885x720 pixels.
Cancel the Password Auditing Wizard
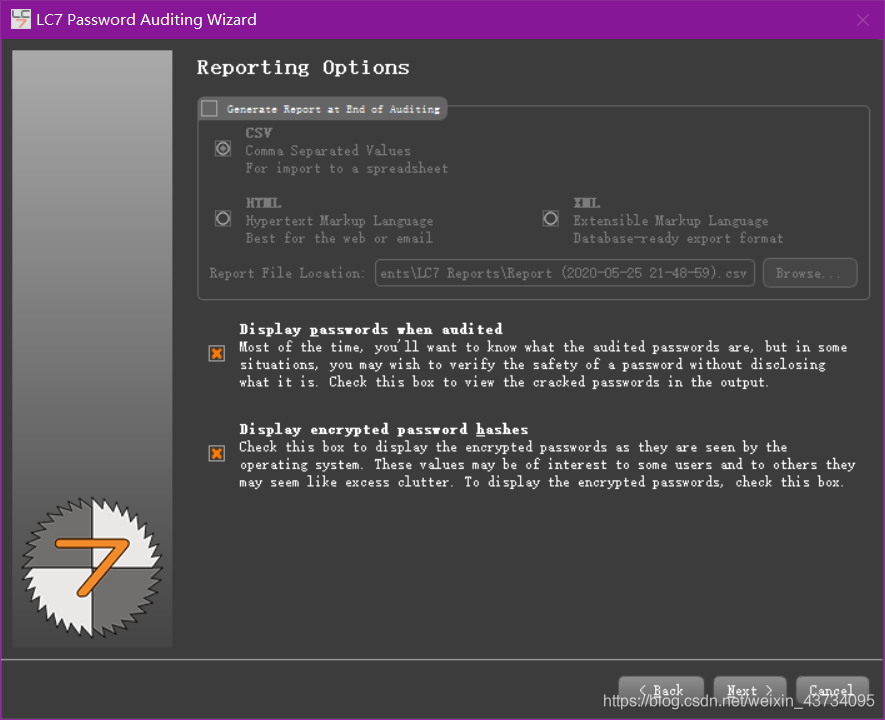[x=832, y=690]
